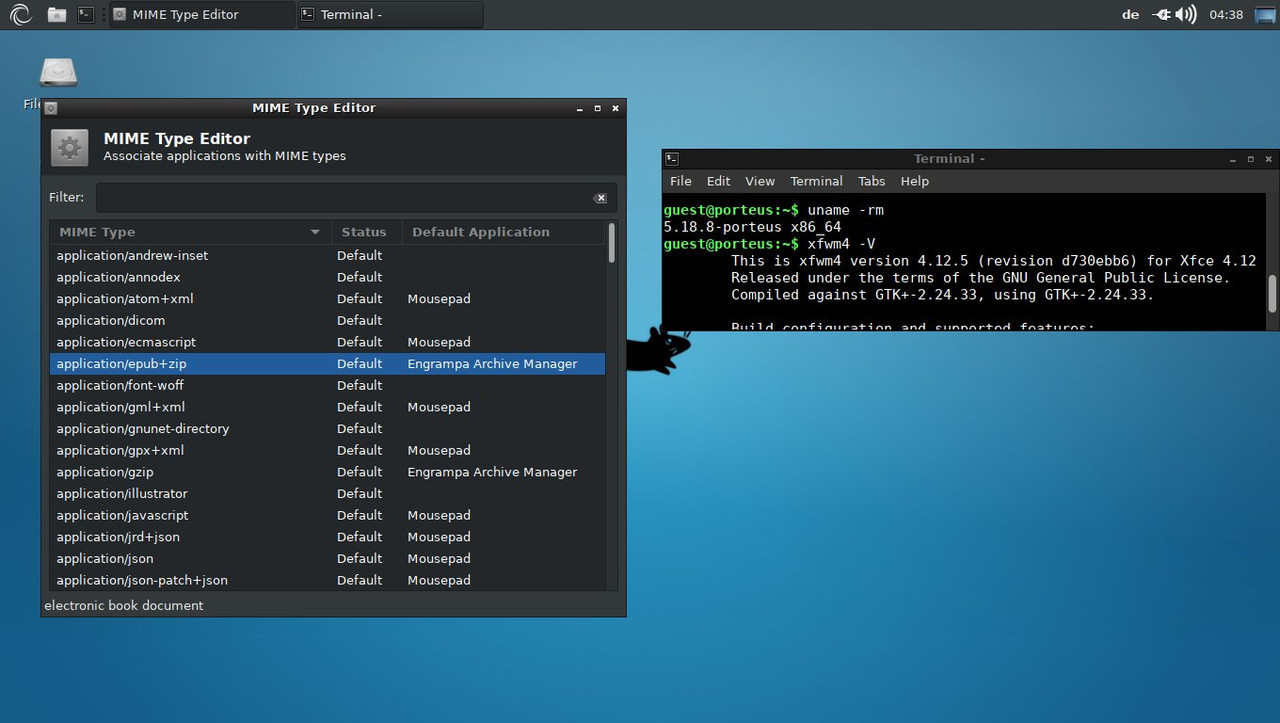Click the panel clock showing 04:38
The width and height of the screenshot is (1280, 723).
point(1226,15)
